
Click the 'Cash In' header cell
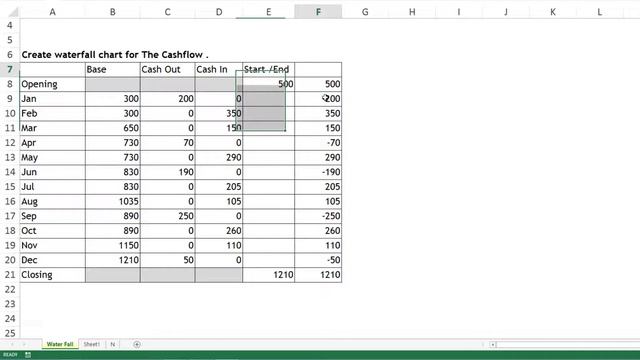(219, 69)
